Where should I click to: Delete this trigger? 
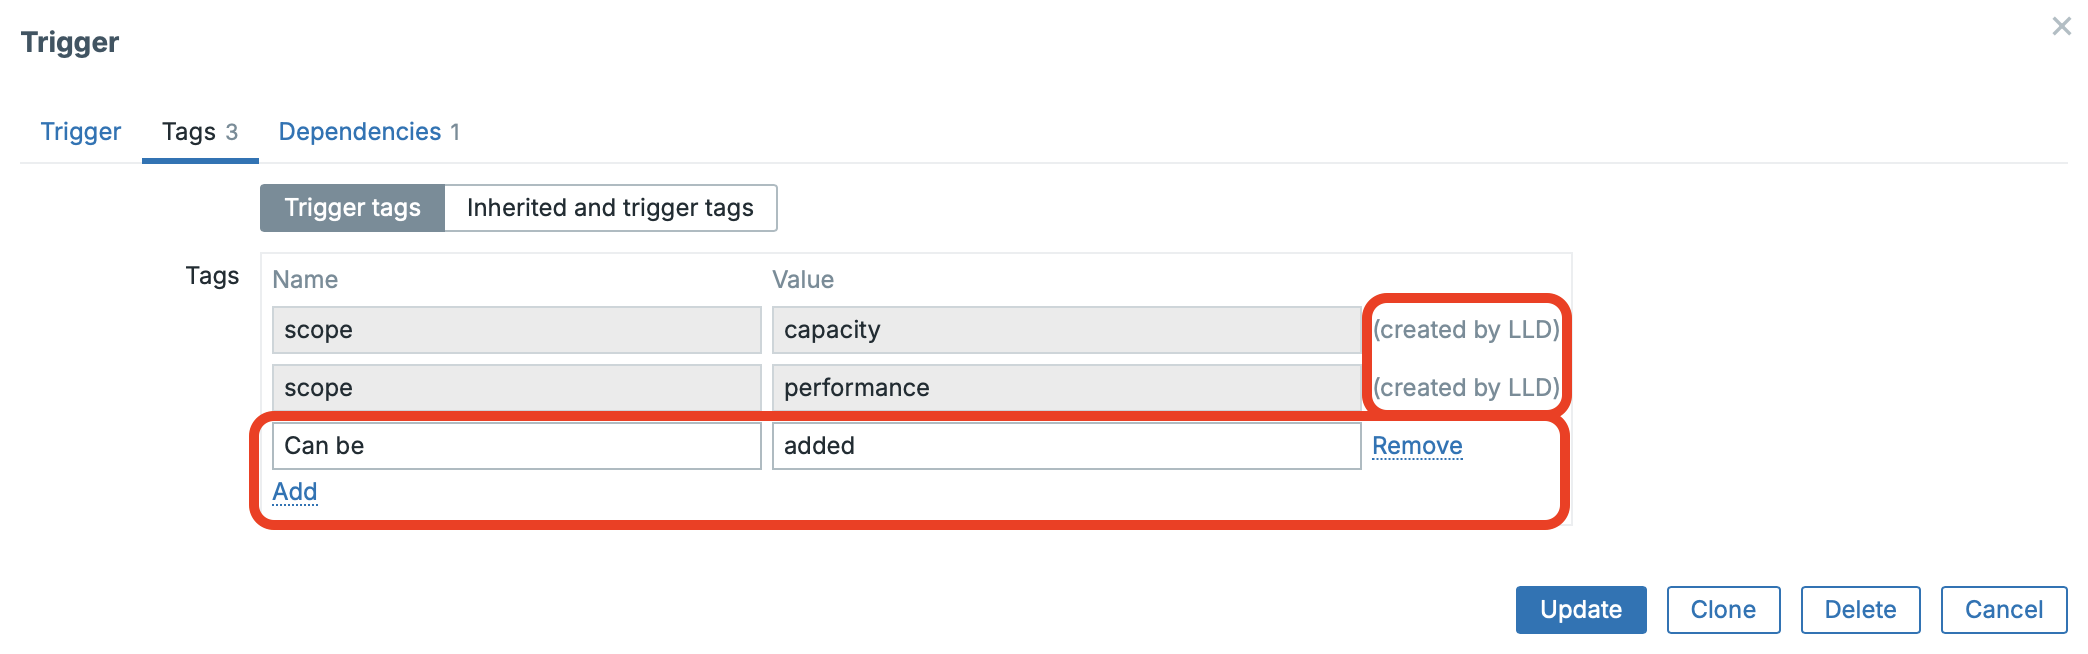coord(1860,610)
